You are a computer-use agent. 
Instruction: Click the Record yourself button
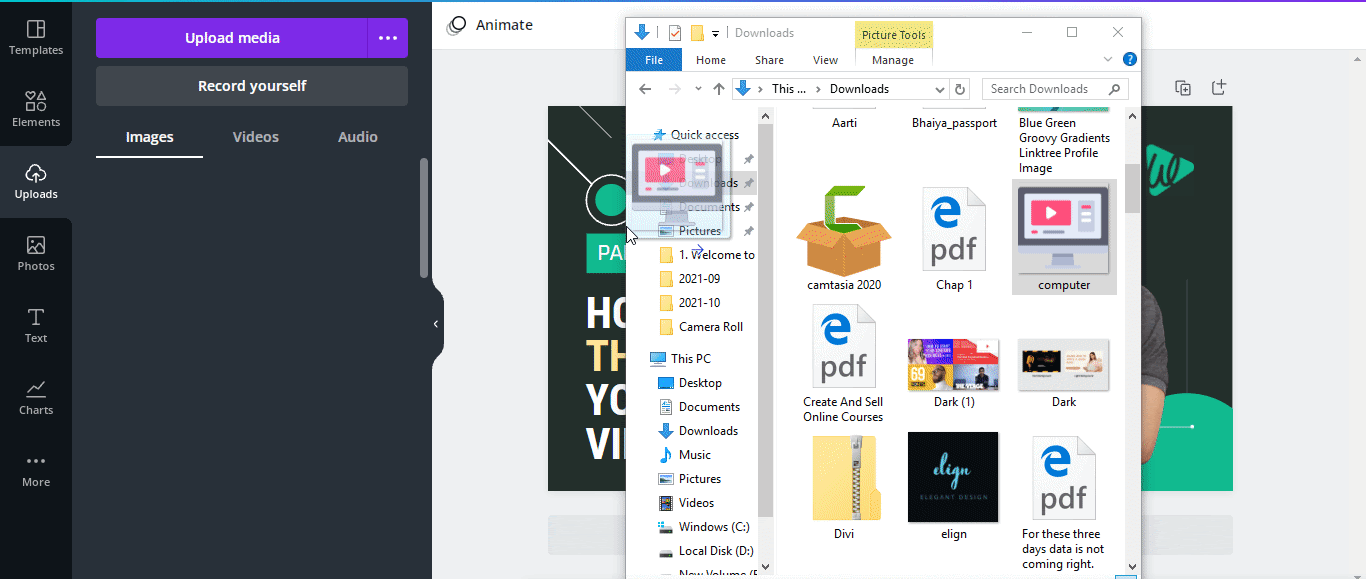[x=252, y=86]
